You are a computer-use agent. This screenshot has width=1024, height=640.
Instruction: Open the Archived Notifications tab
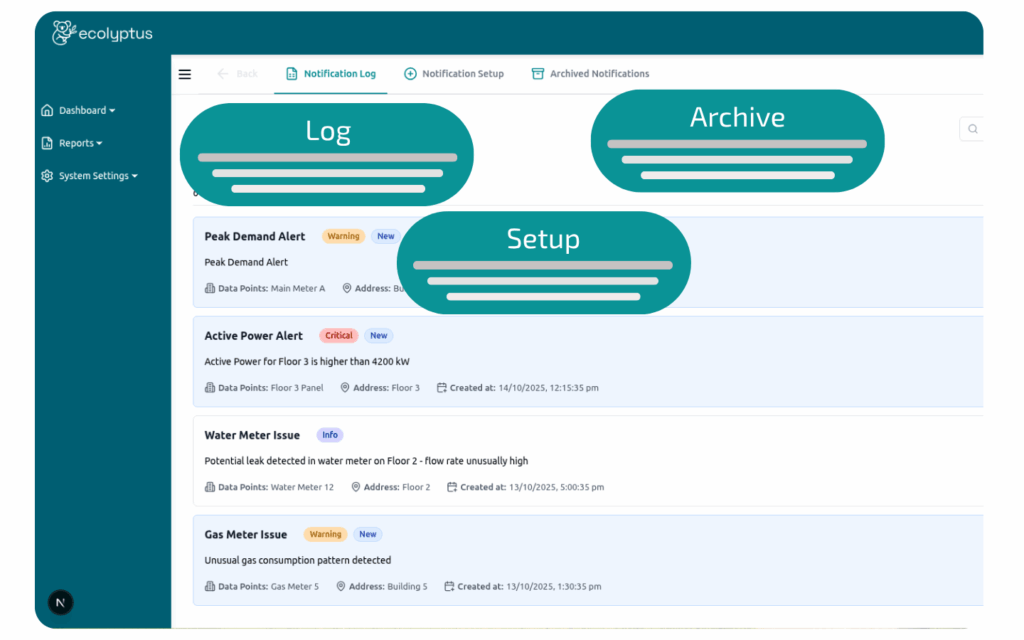click(590, 74)
